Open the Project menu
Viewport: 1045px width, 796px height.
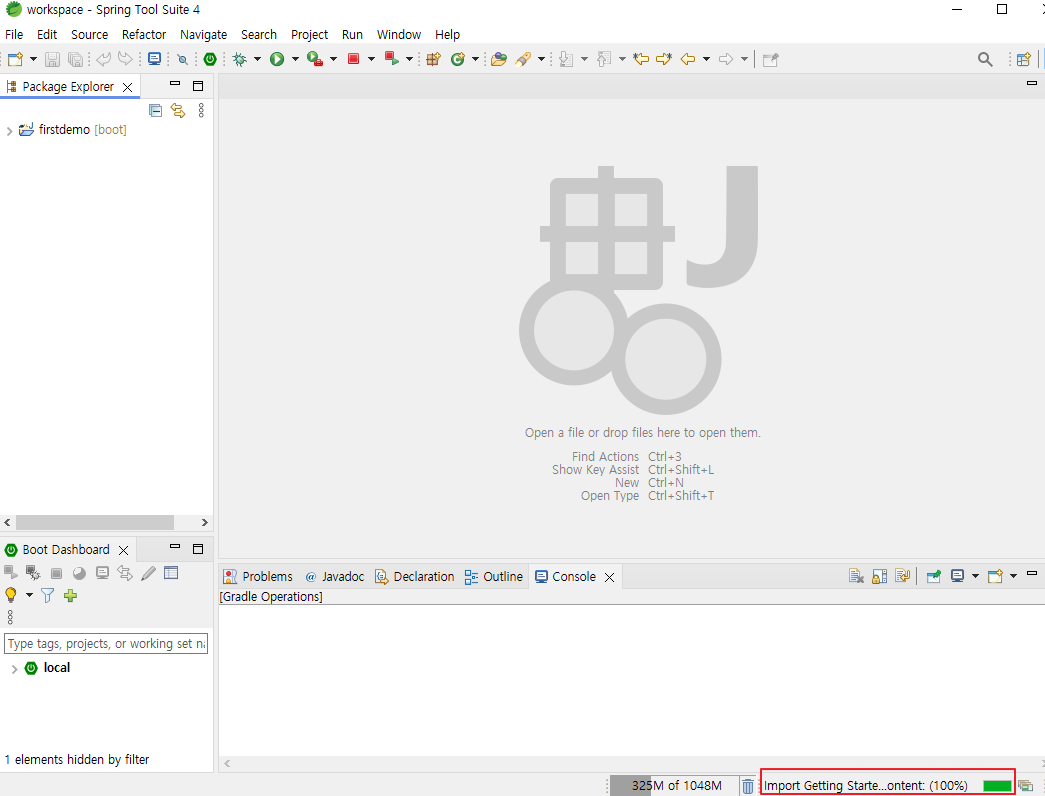point(309,35)
